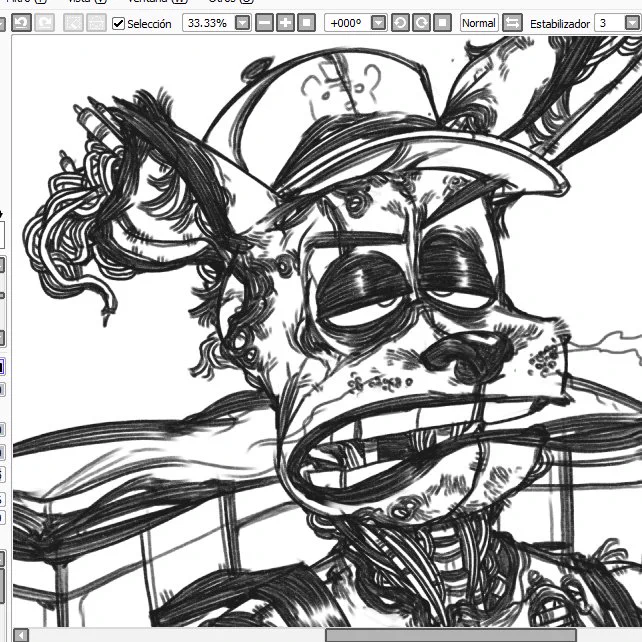Image resolution: width=642 pixels, height=642 pixels.
Task: Open the rotation angle dropdown
Action: (378, 23)
